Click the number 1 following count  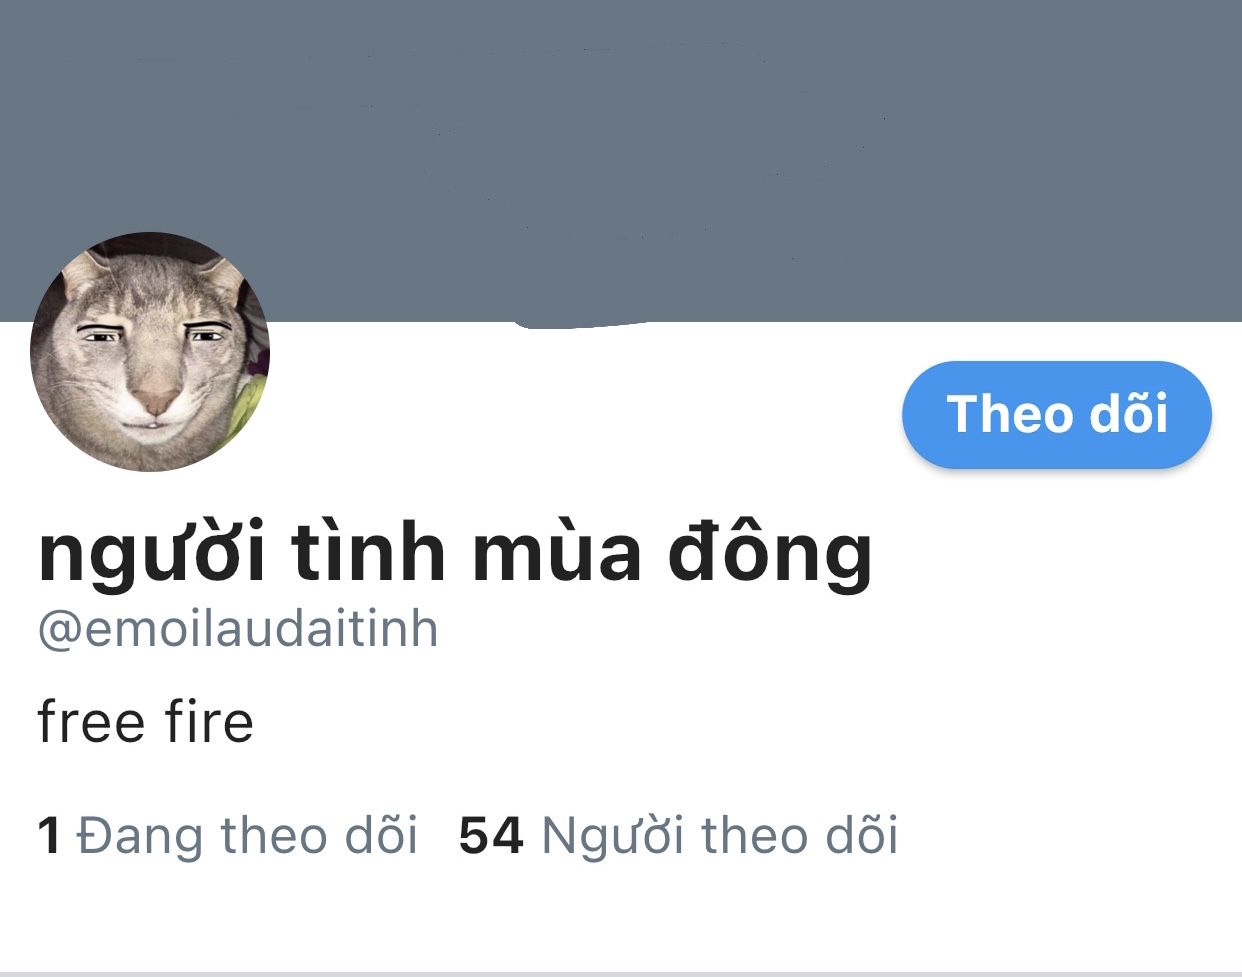click(x=49, y=835)
